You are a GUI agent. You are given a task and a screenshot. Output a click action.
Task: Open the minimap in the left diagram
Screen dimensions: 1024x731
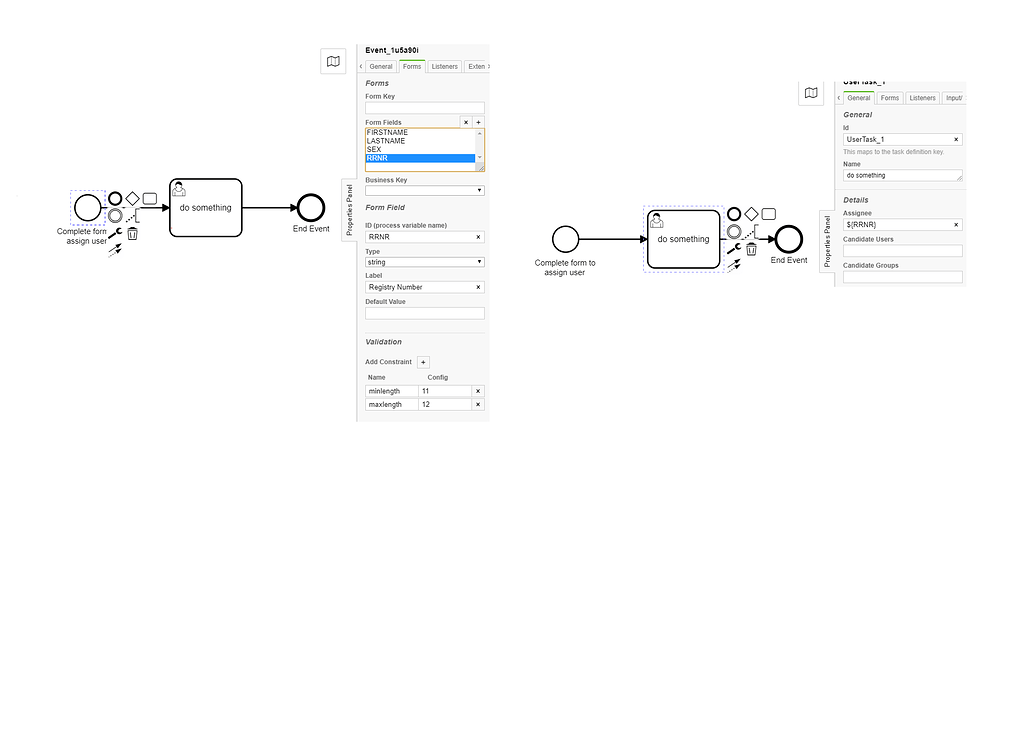pos(333,61)
